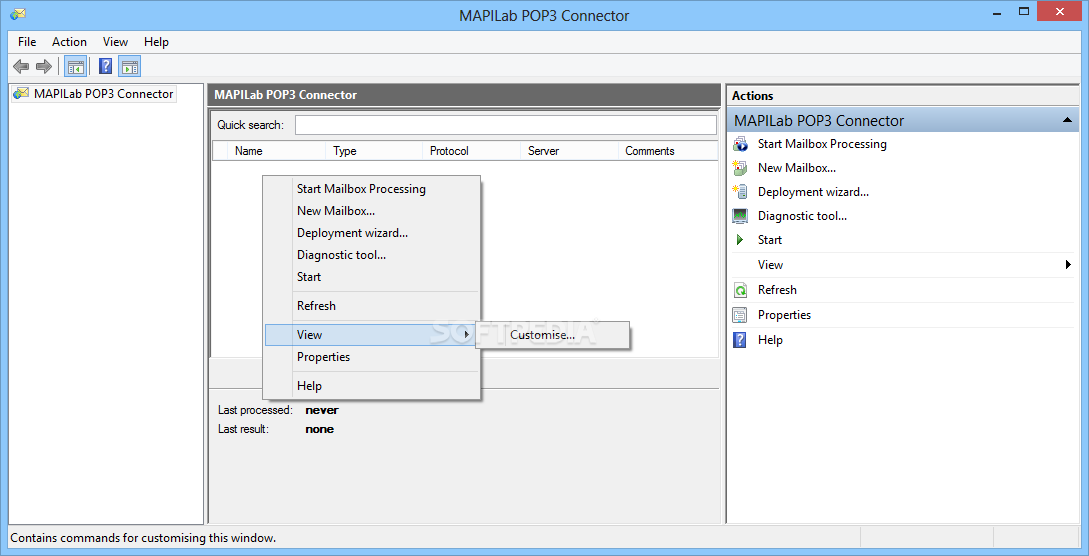Sort by the Name column header
This screenshot has height=556, width=1089.
276,151
